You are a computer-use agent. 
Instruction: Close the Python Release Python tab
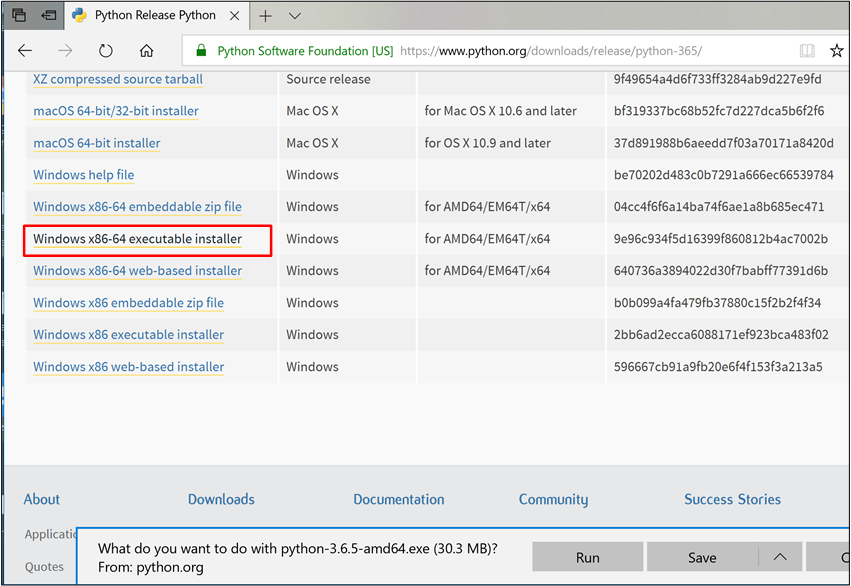[x=234, y=16]
